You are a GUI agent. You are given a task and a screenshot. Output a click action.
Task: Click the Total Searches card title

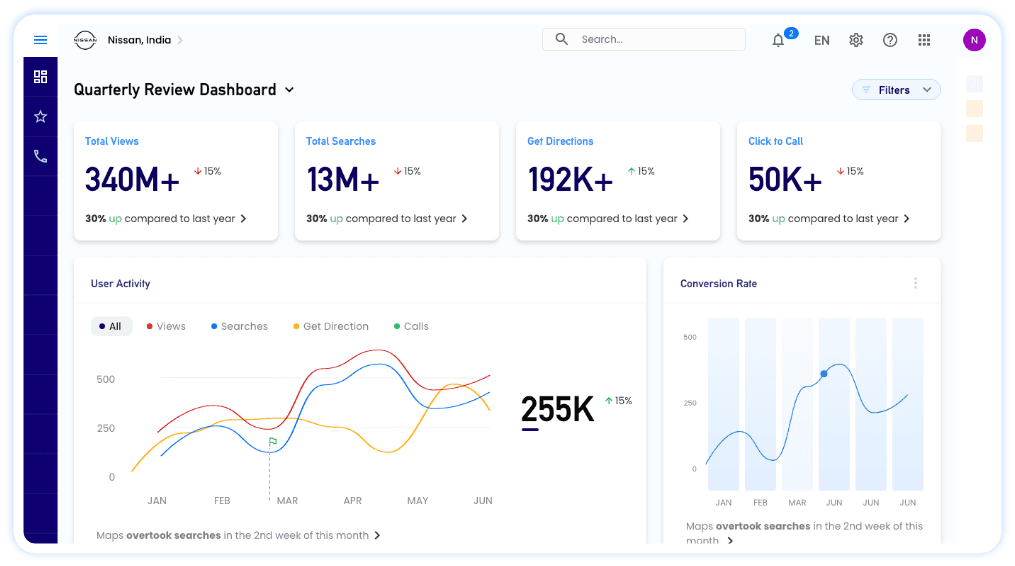pyautogui.click(x=340, y=141)
